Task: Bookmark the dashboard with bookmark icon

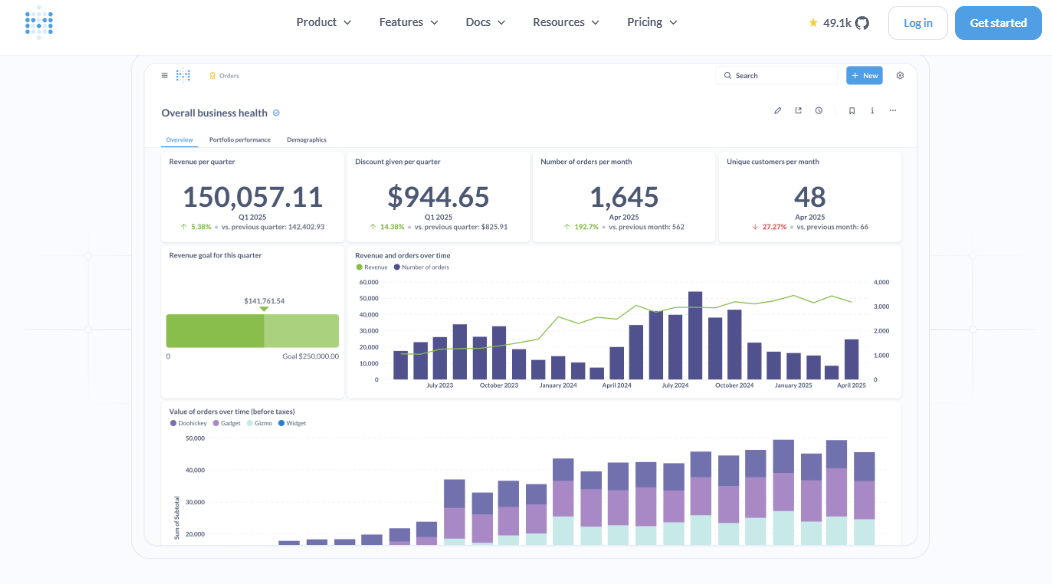Action: [852, 111]
